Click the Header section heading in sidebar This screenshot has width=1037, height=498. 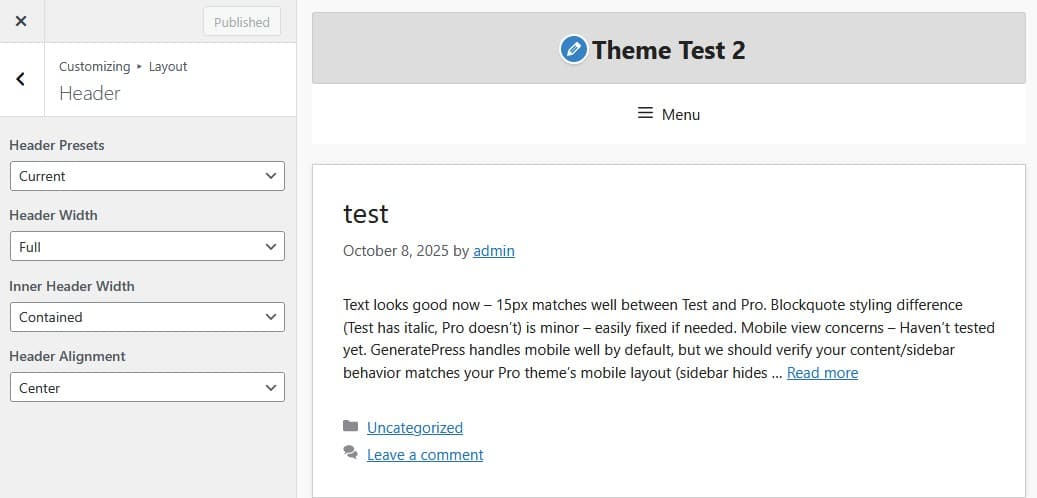click(90, 93)
